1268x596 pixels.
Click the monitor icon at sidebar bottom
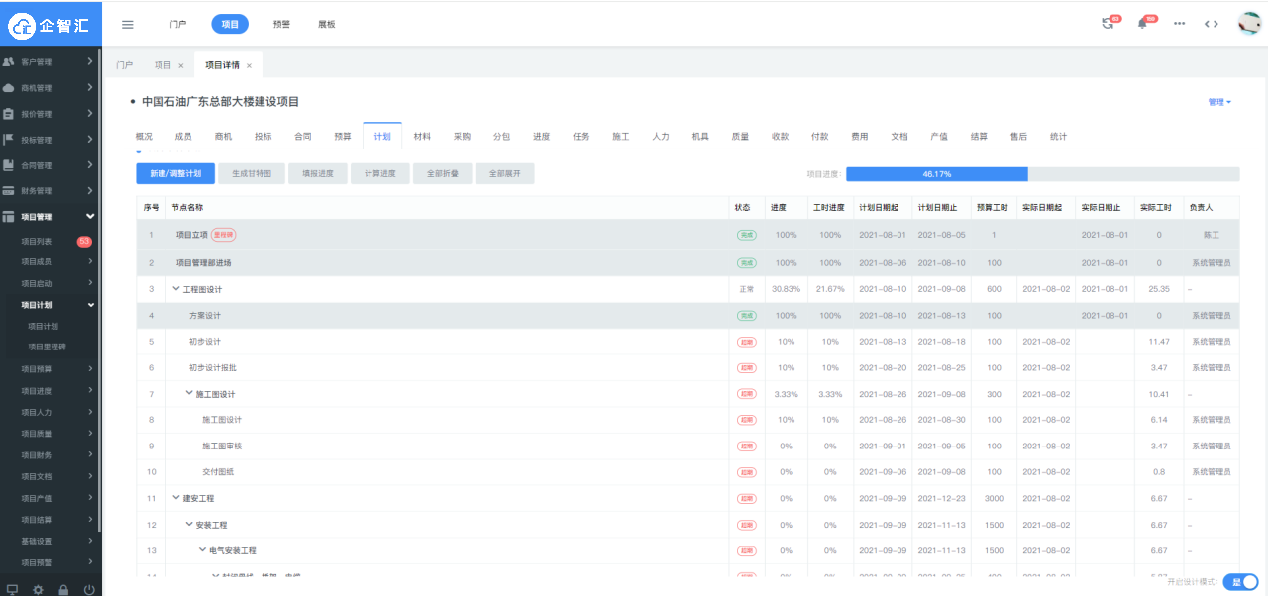click(x=12, y=589)
